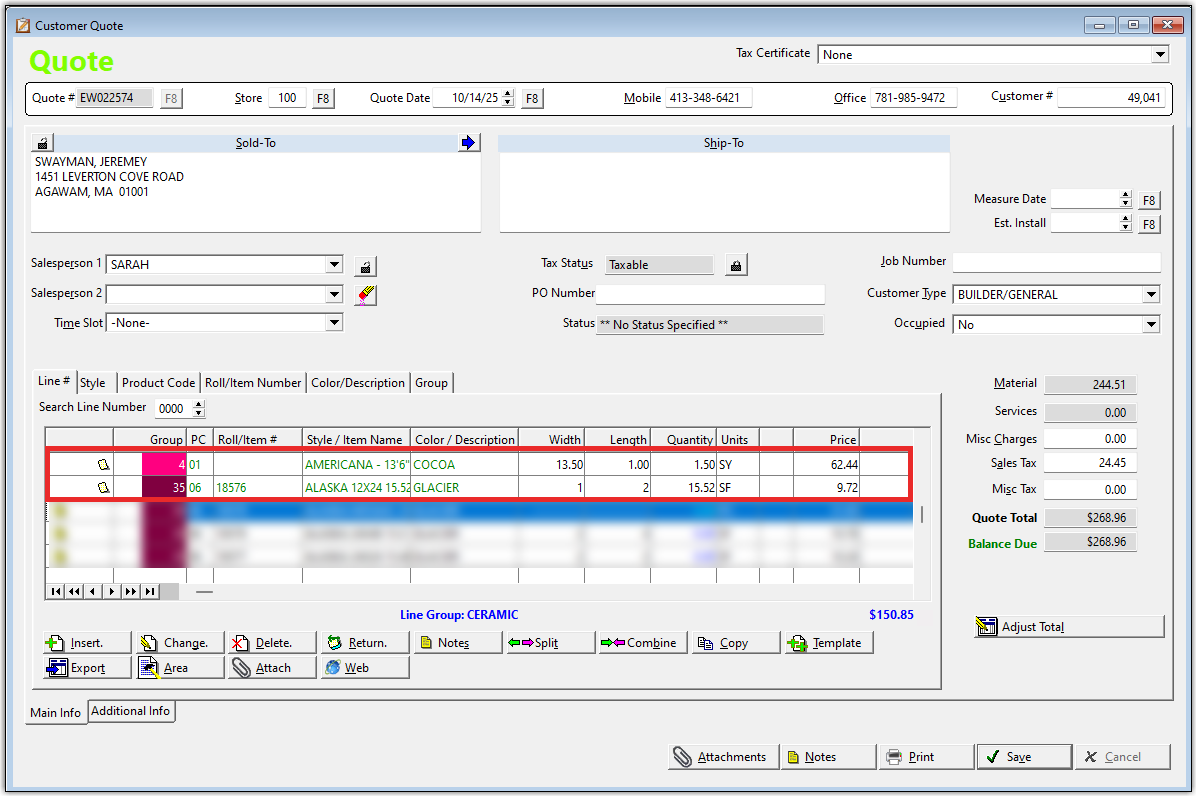Open line Notes in the line toolbar

coord(458,643)
